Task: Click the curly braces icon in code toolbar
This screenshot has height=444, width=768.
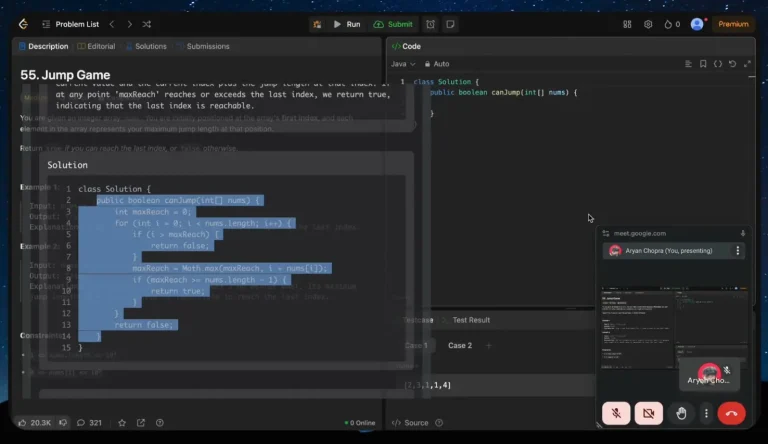Action: 718,64
